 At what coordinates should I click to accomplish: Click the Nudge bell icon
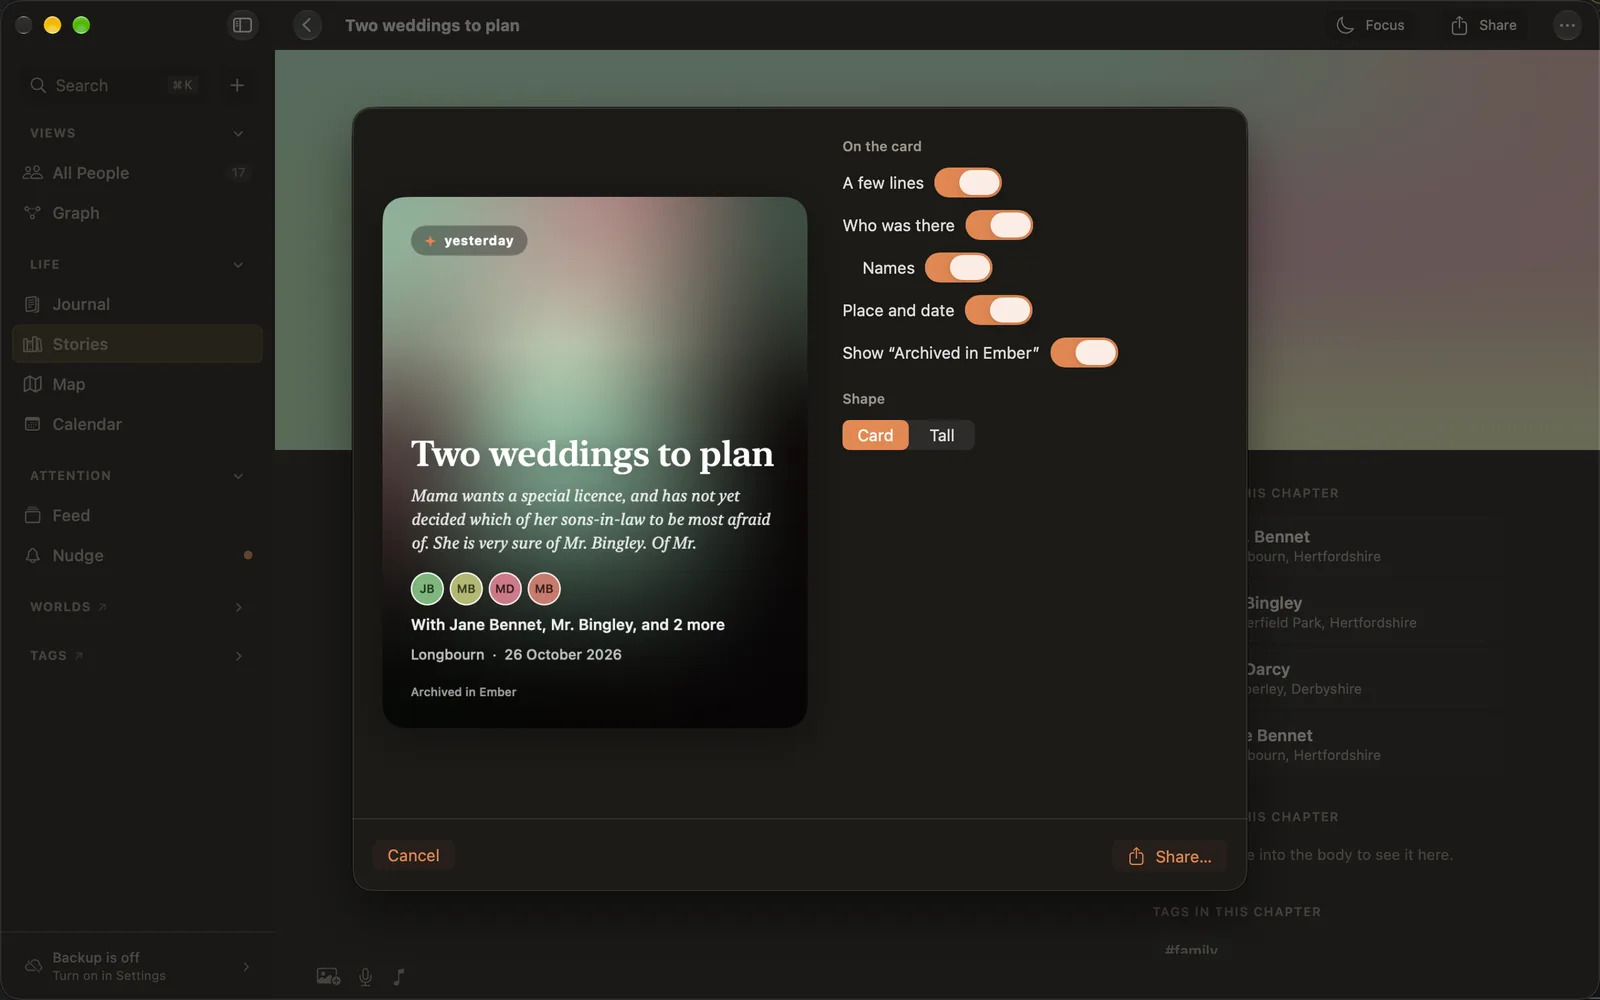coord(33,555)
